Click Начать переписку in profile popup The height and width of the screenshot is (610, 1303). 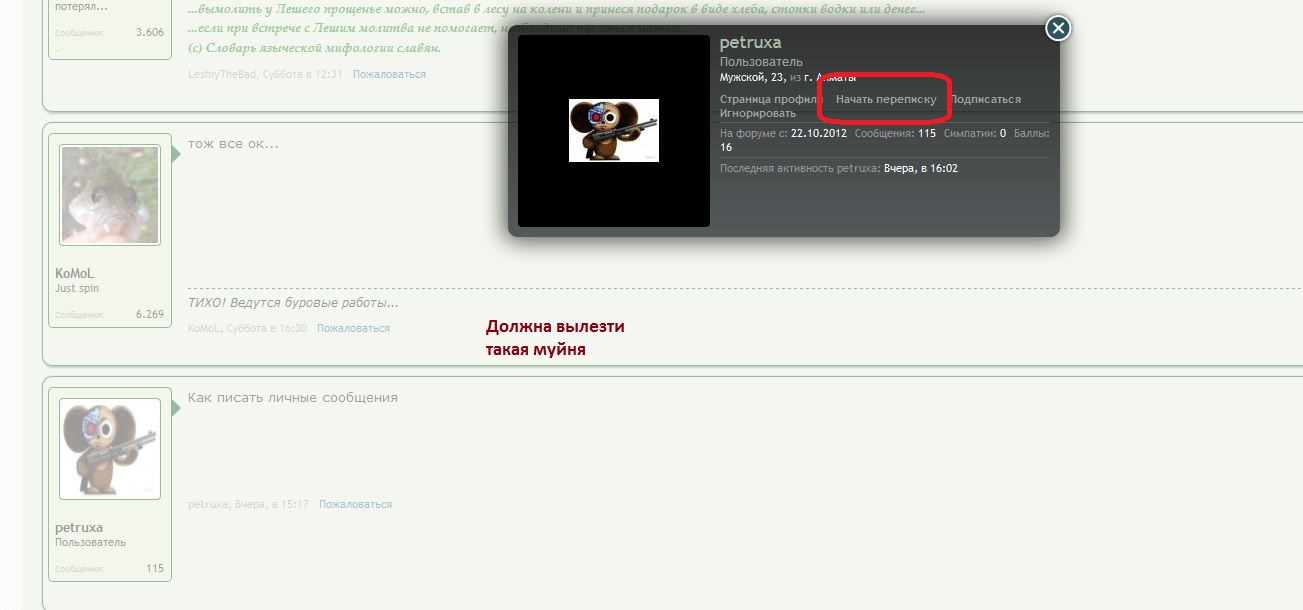pyautogui.click(x=886, y=100)
